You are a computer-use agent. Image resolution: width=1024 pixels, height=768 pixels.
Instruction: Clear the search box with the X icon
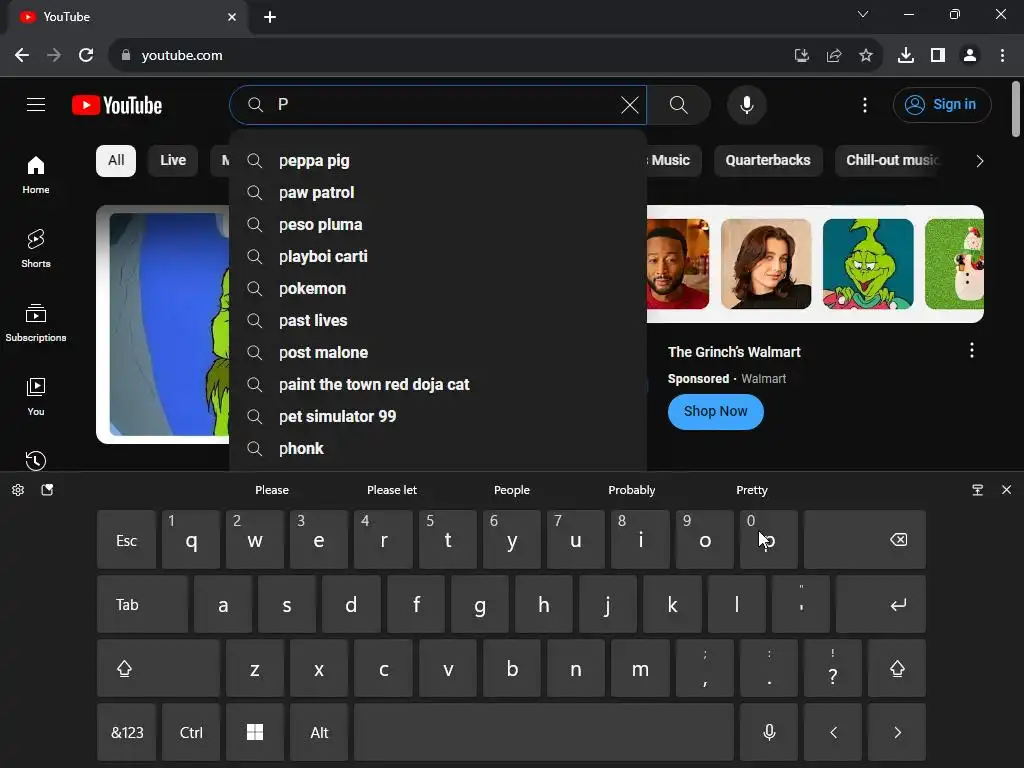pyautogui.click(x=630, y=104)
